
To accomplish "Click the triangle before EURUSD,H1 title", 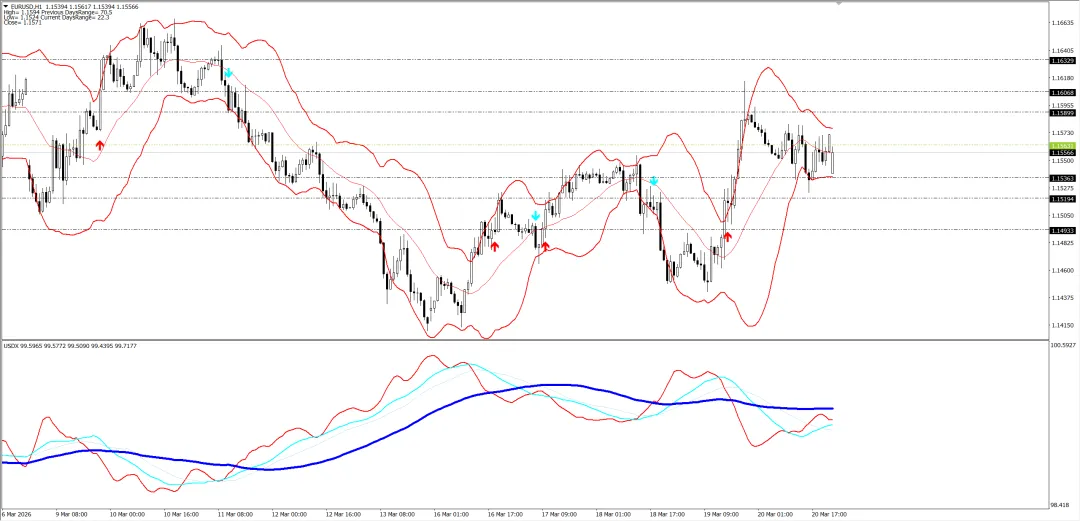I will [6, 6].
